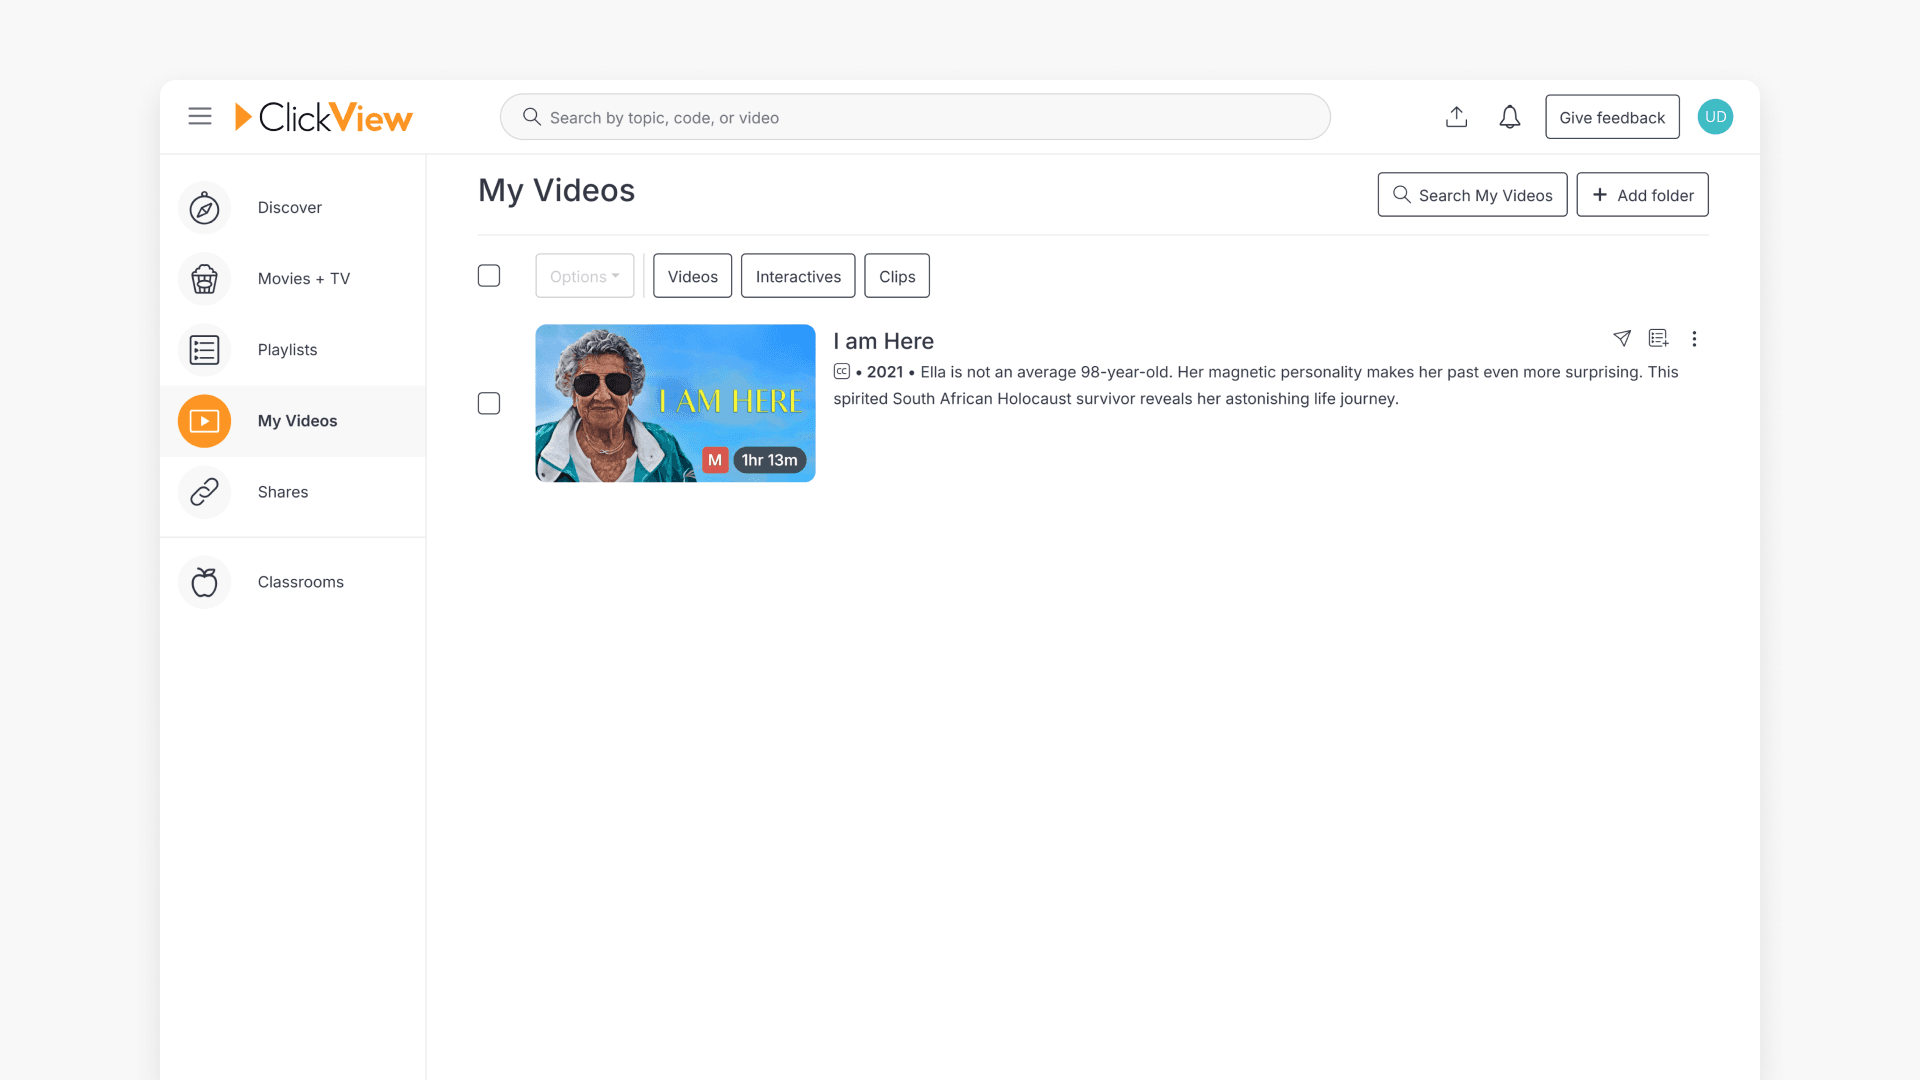Play the 'I am Here' video thumbnail
The width and height of the screenshot is (1920, 1080).
coord(675,402)
